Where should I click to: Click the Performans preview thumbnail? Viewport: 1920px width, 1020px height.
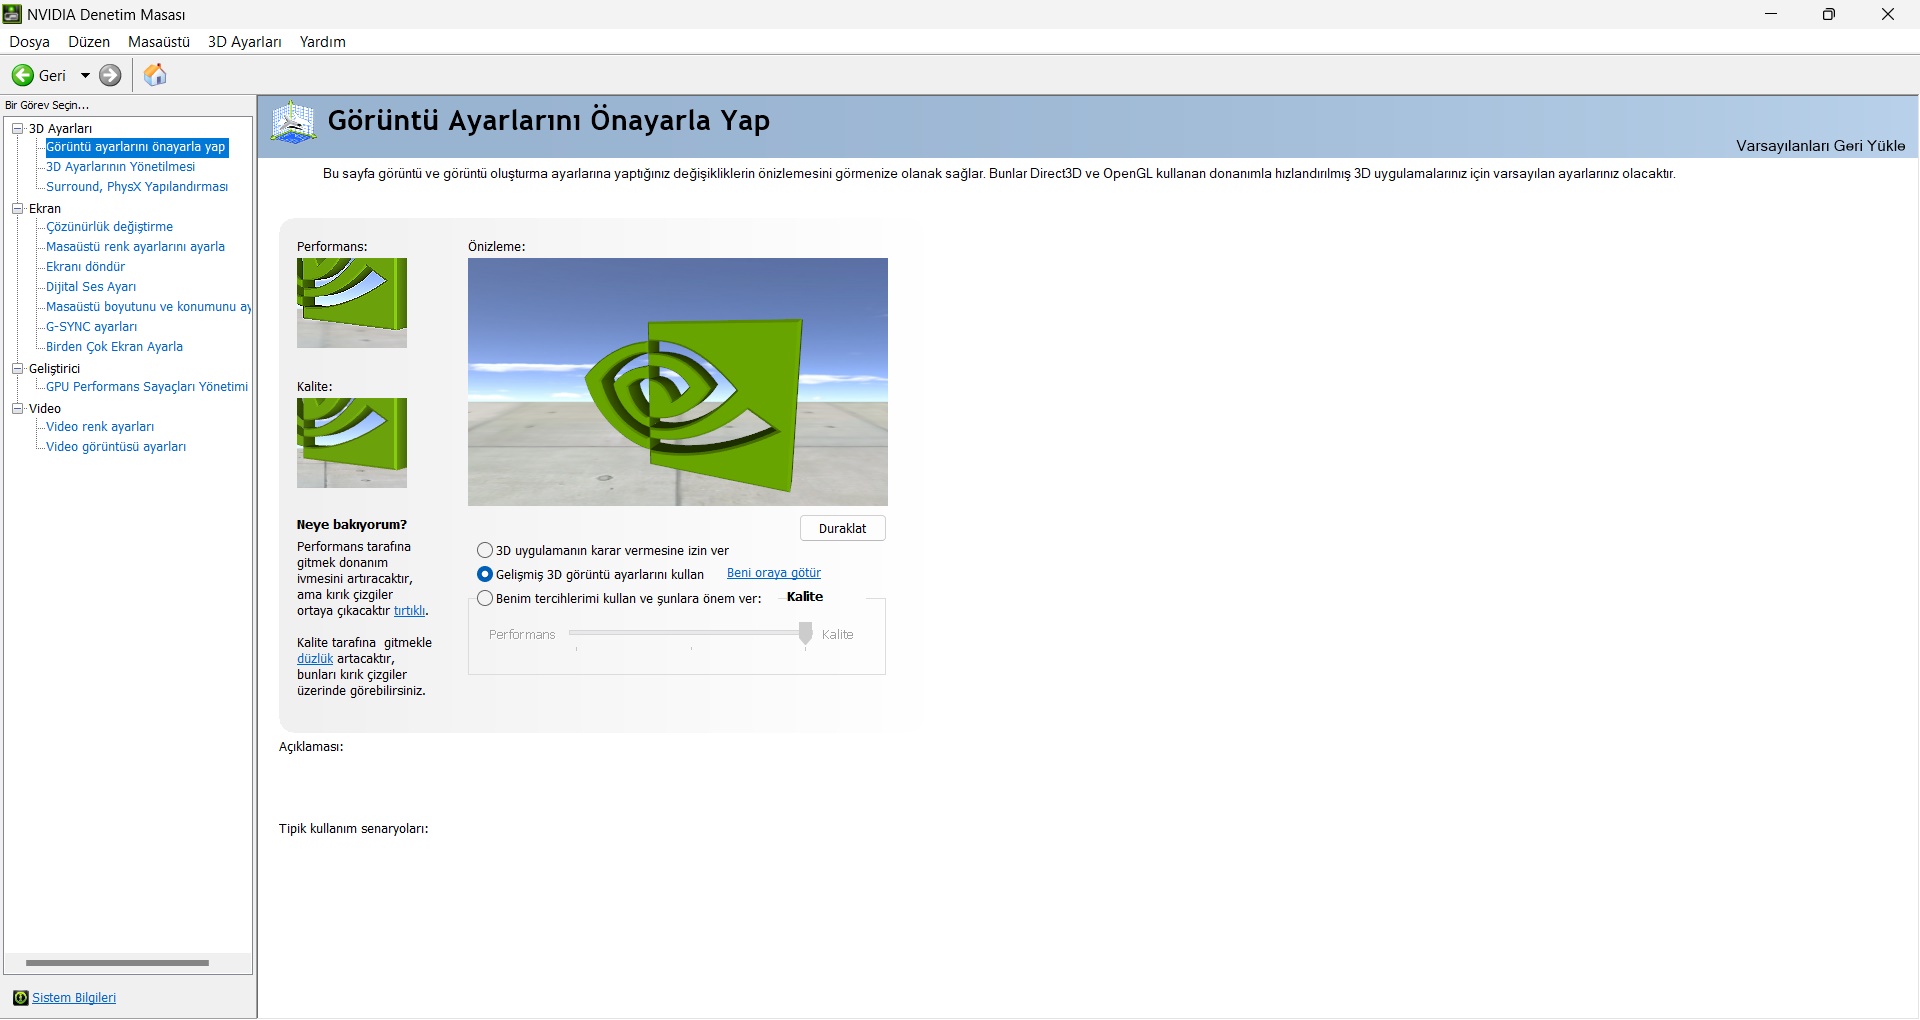point(352,303)
